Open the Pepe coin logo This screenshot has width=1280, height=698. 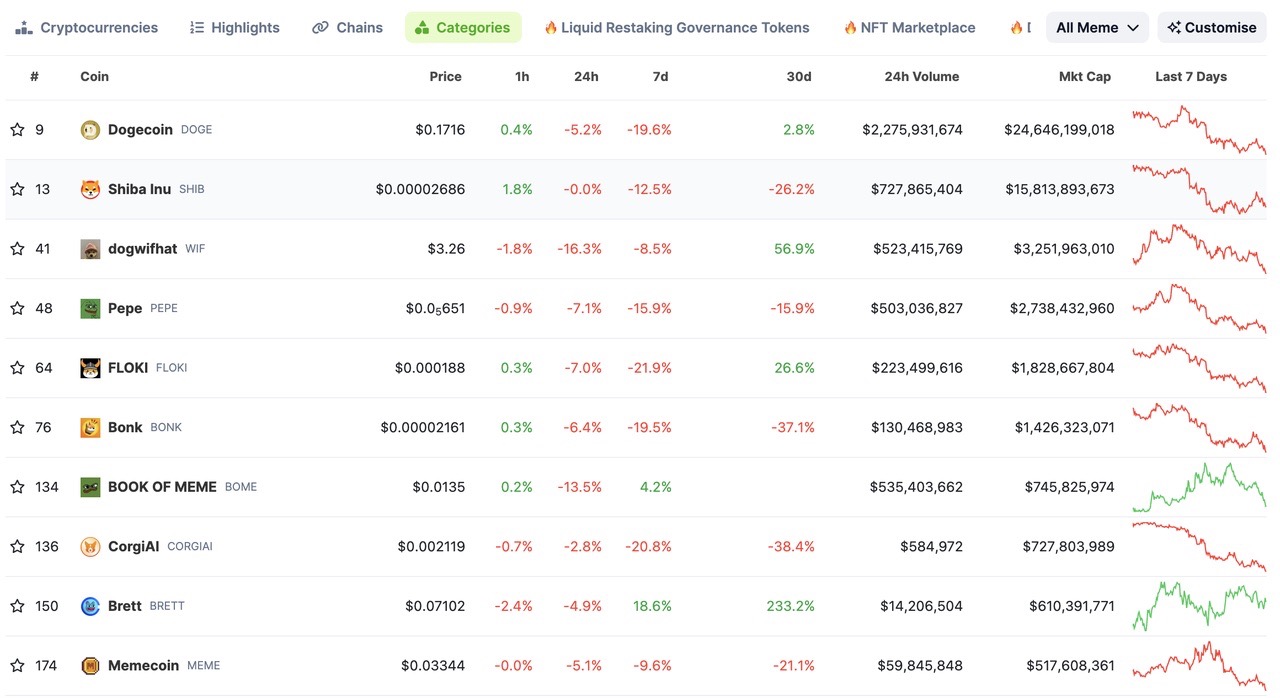pyautogui.click(x=90, y=308)
